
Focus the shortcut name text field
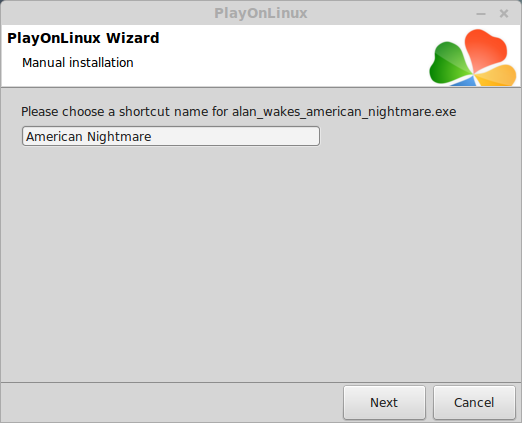[x=171, y=136]
